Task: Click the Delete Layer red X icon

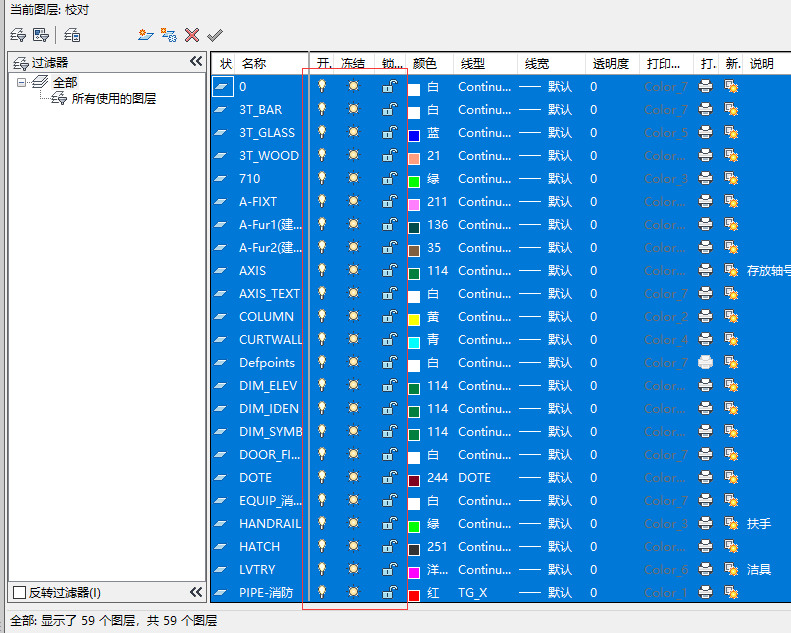Action: 192,35
